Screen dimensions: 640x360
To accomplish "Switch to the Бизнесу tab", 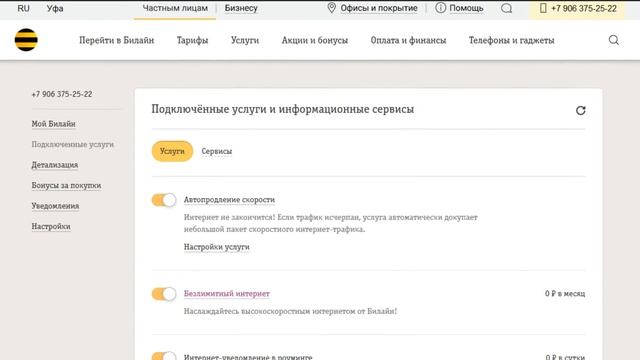I will tap(241, 8).
